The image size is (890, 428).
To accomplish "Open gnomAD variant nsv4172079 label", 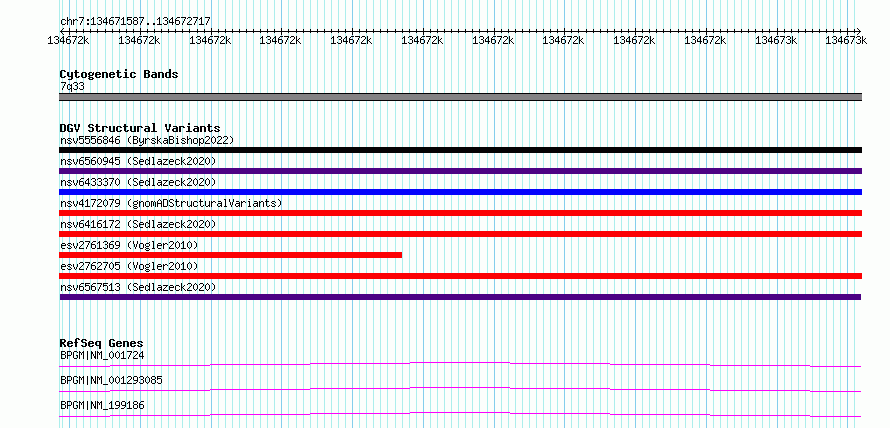I will pos(171,203).
